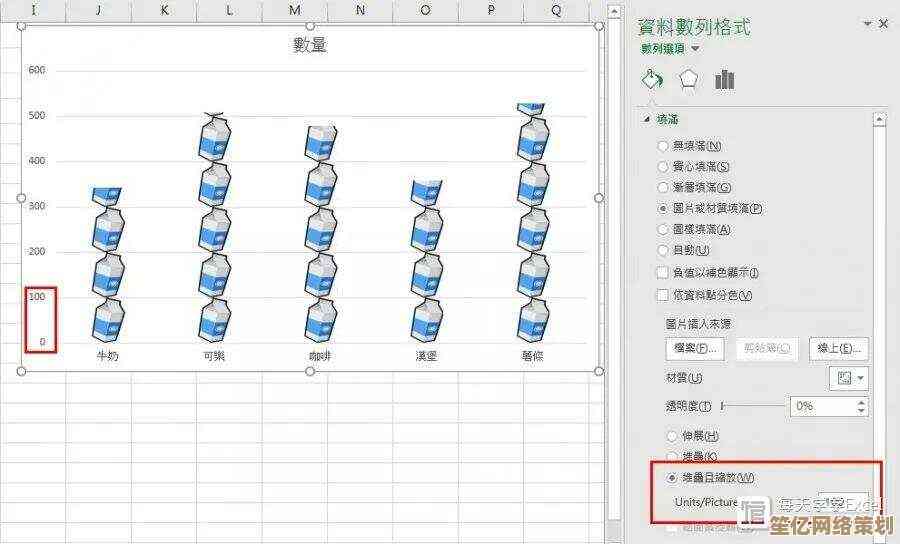Open the task pane options arrow
This screenshot has height=544, width=900.
[x=866, y=24]
